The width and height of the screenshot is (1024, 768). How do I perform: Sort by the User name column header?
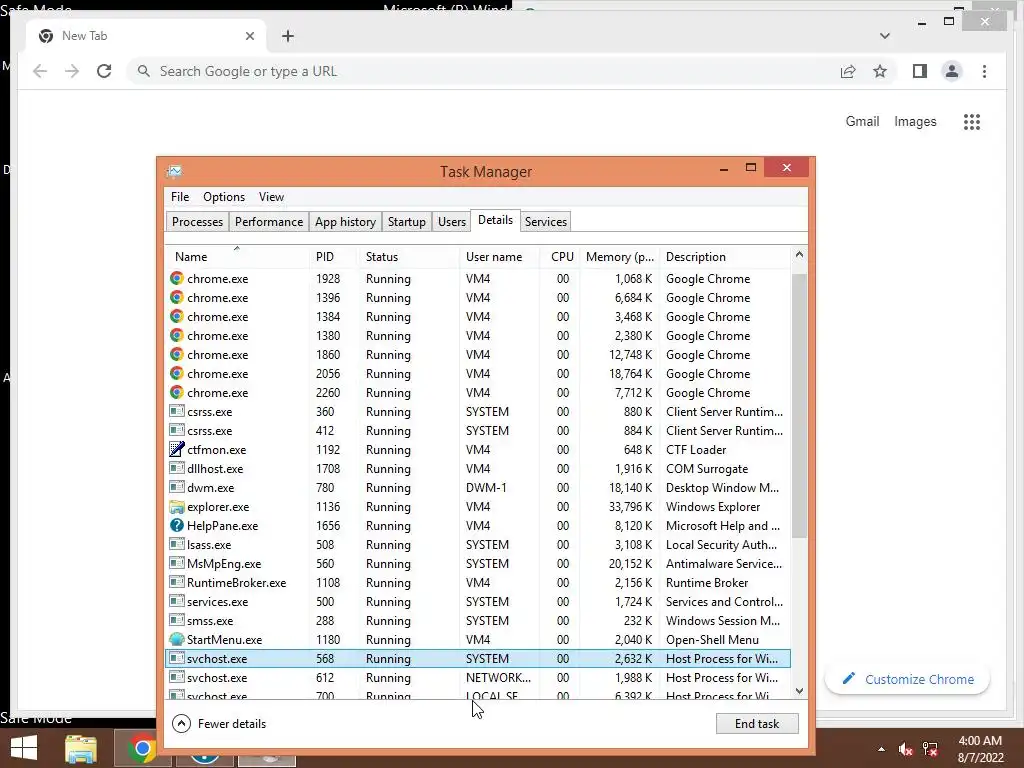[500, 257]
